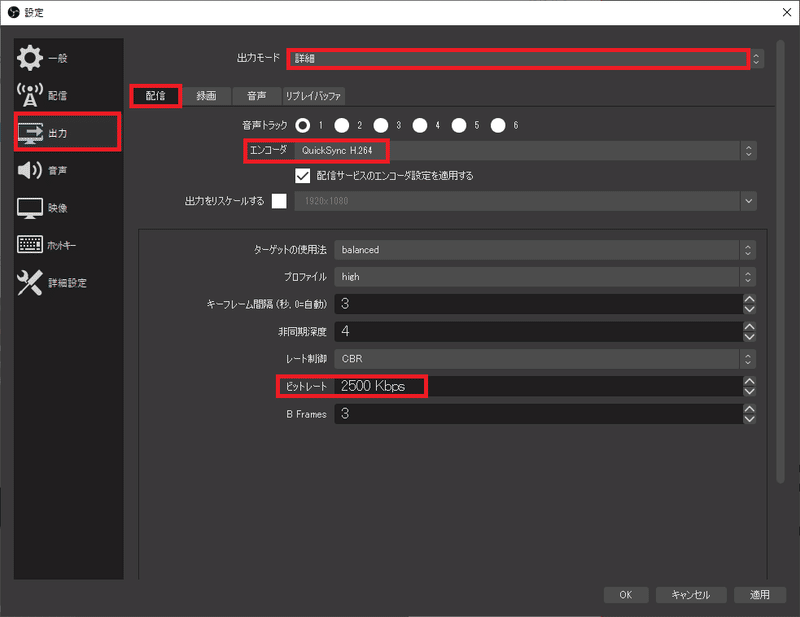Viewport: 800px width, 617px height.
Task: Click the キャンセル (Cancel) button
Action: [691, 595]
